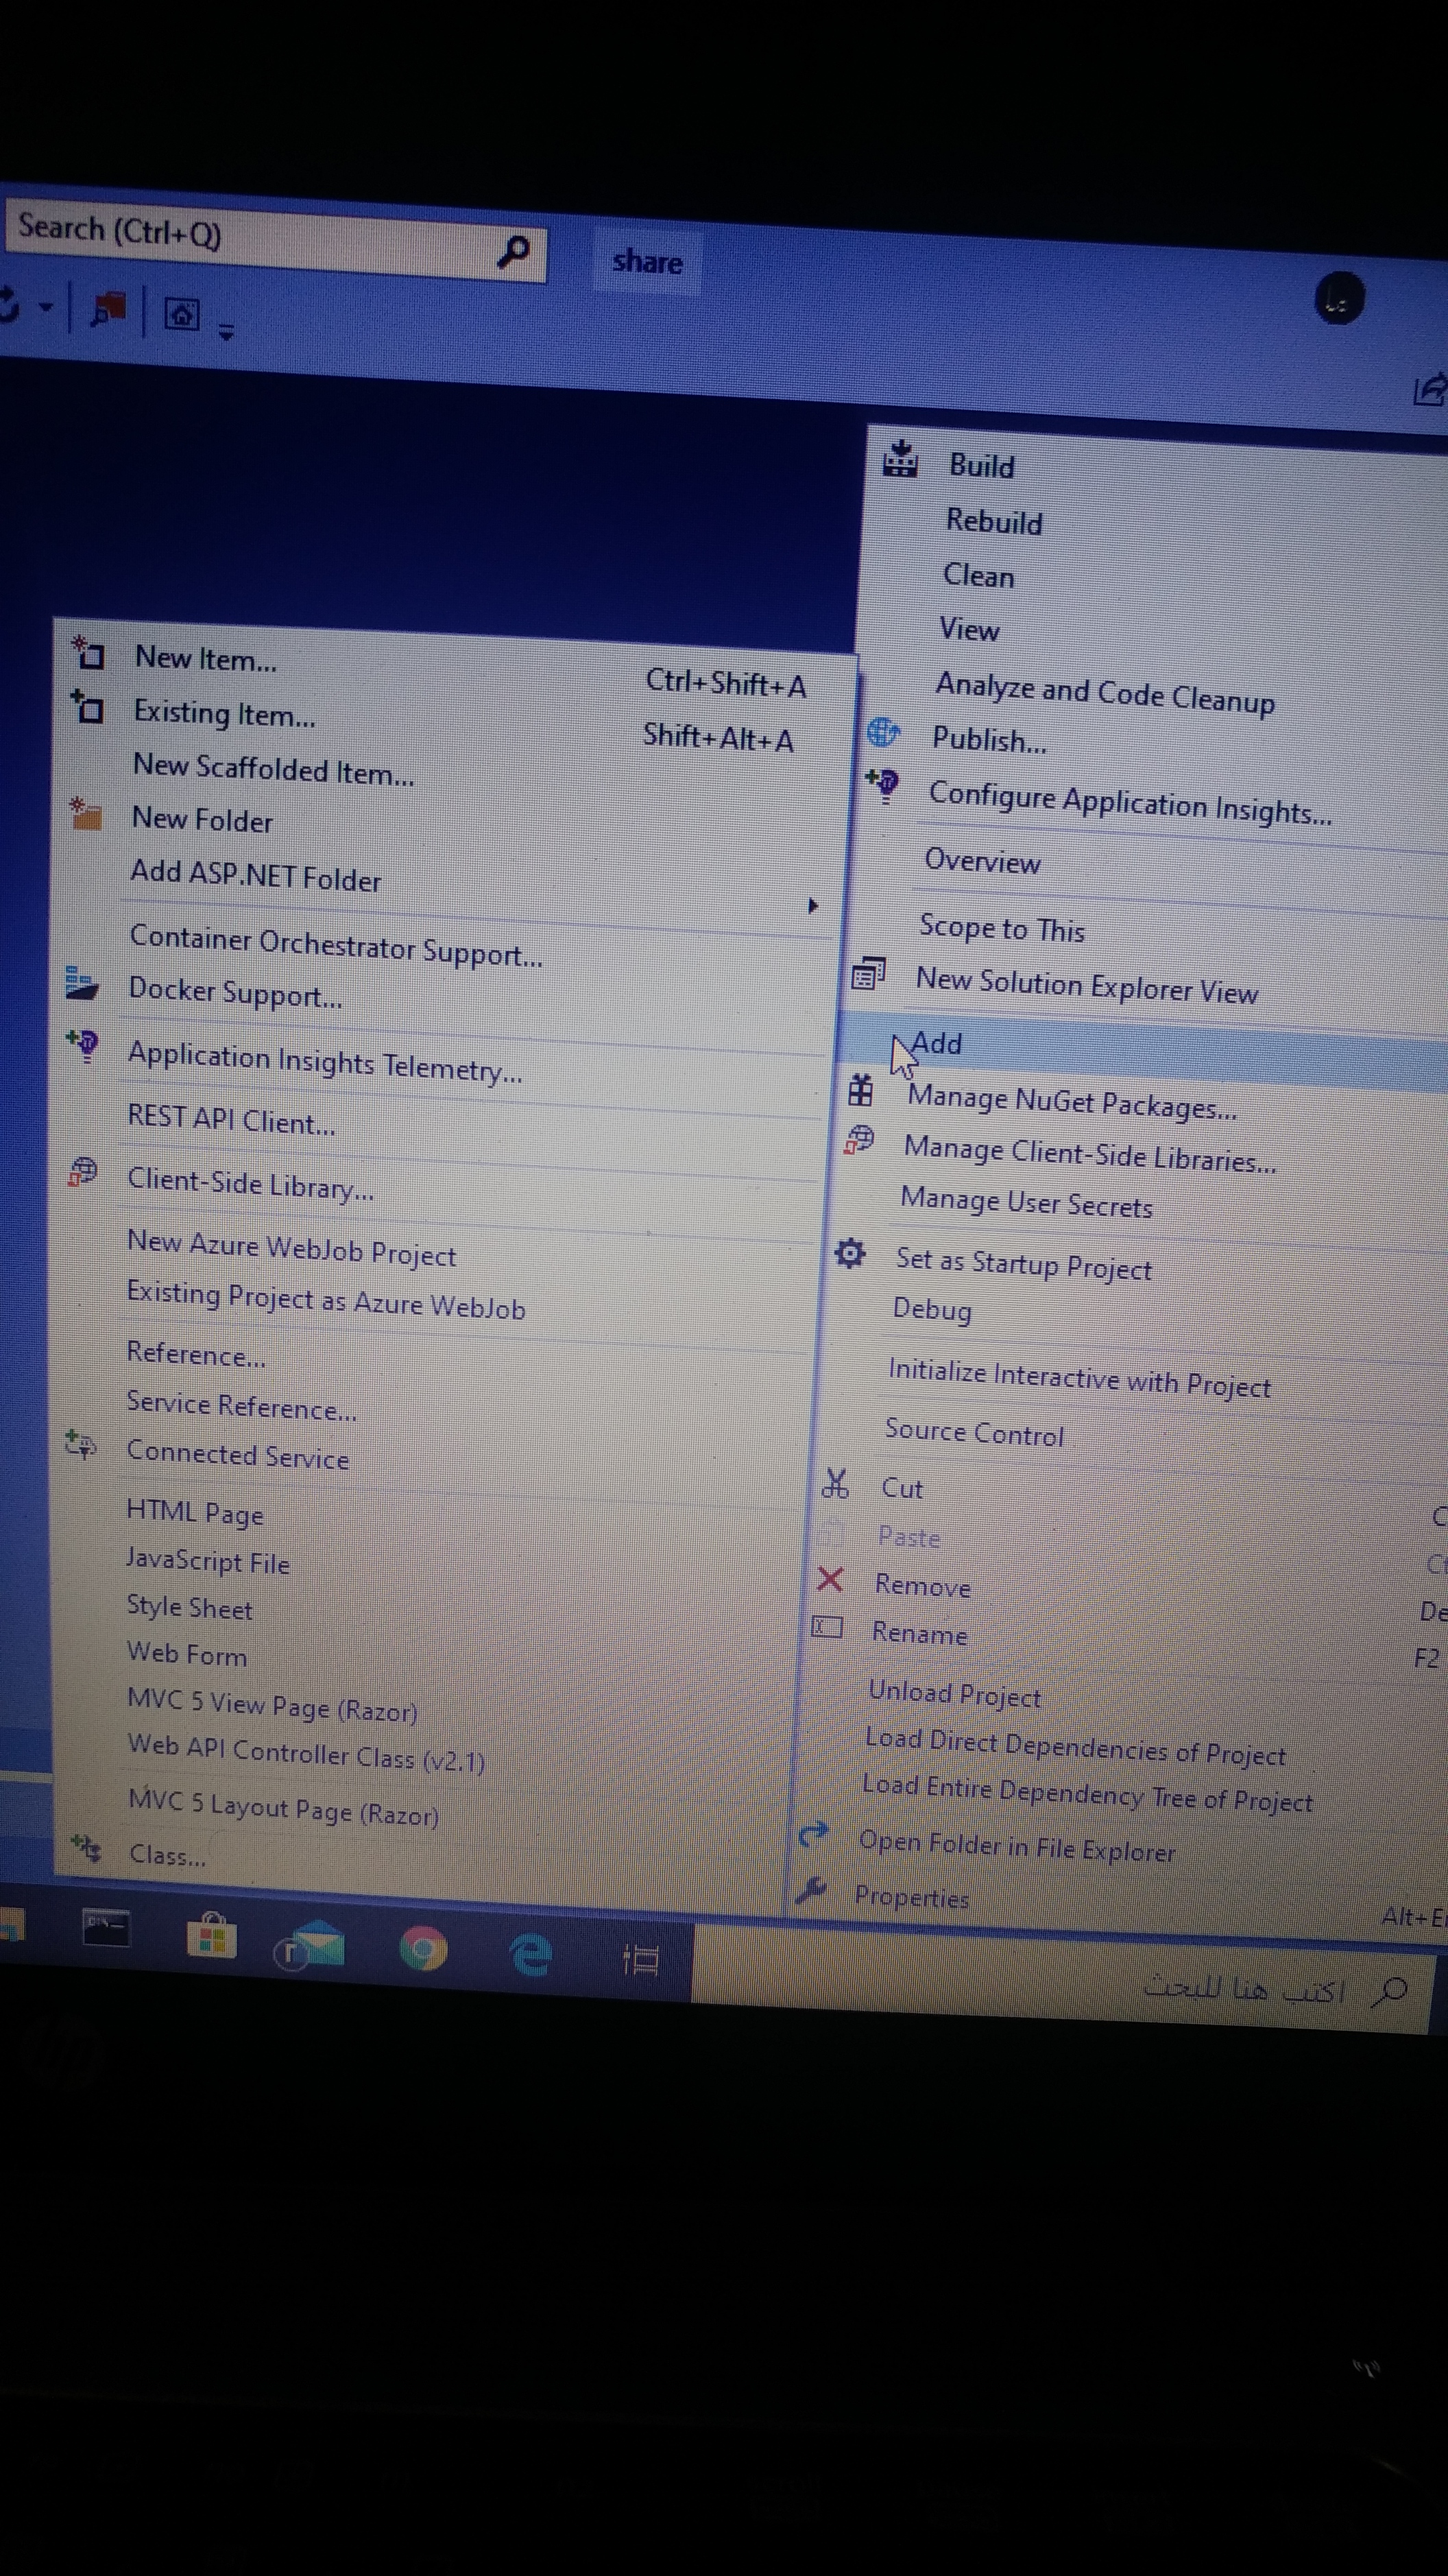The image size is (1448, 2576).
Task: Click the red Remove X icon
Action: click(830, 1579)
